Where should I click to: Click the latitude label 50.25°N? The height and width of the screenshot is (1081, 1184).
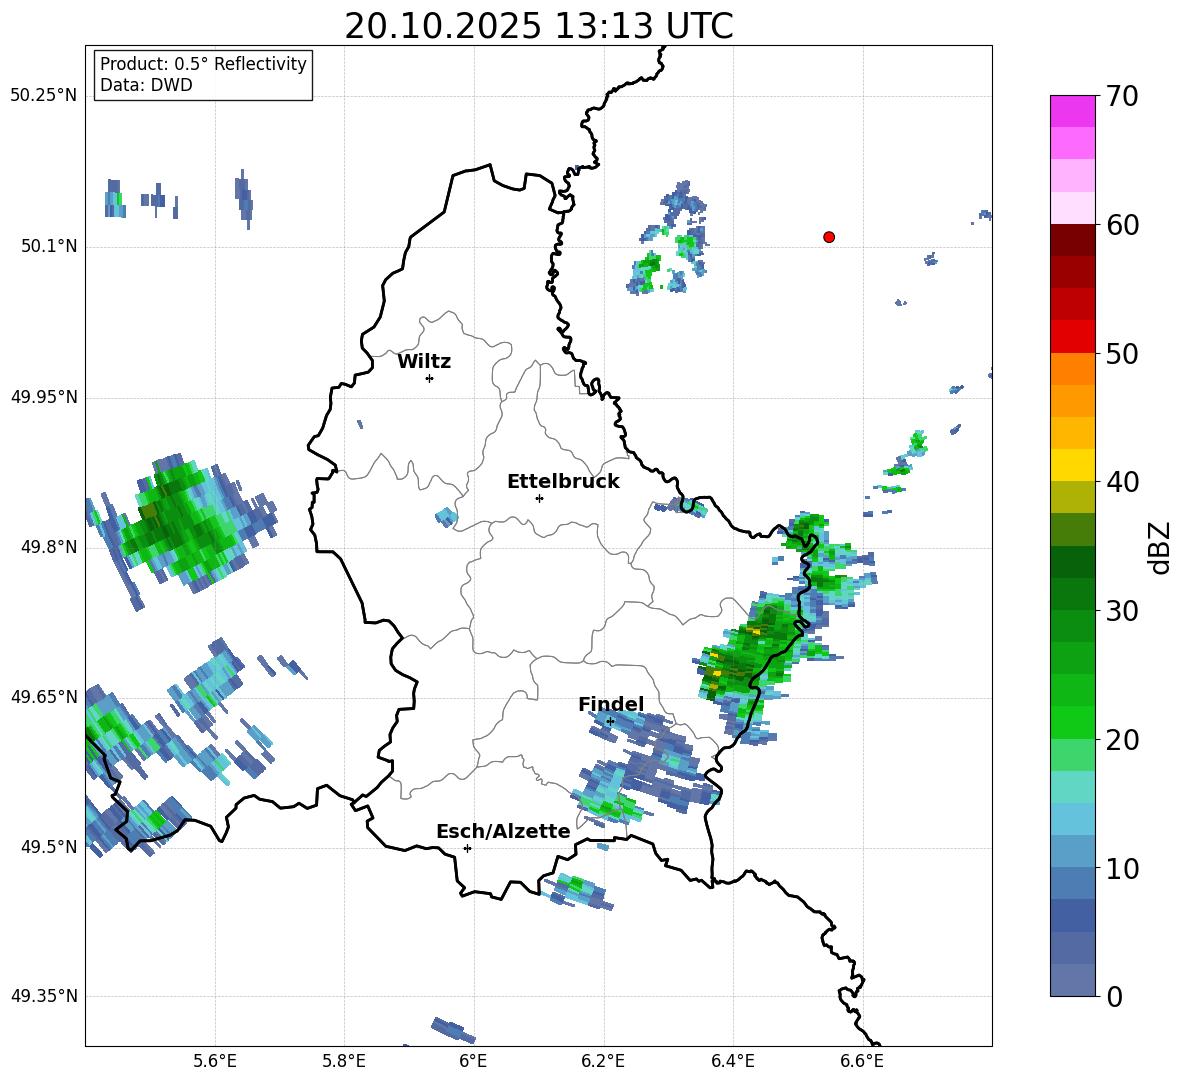coord(44,96)
